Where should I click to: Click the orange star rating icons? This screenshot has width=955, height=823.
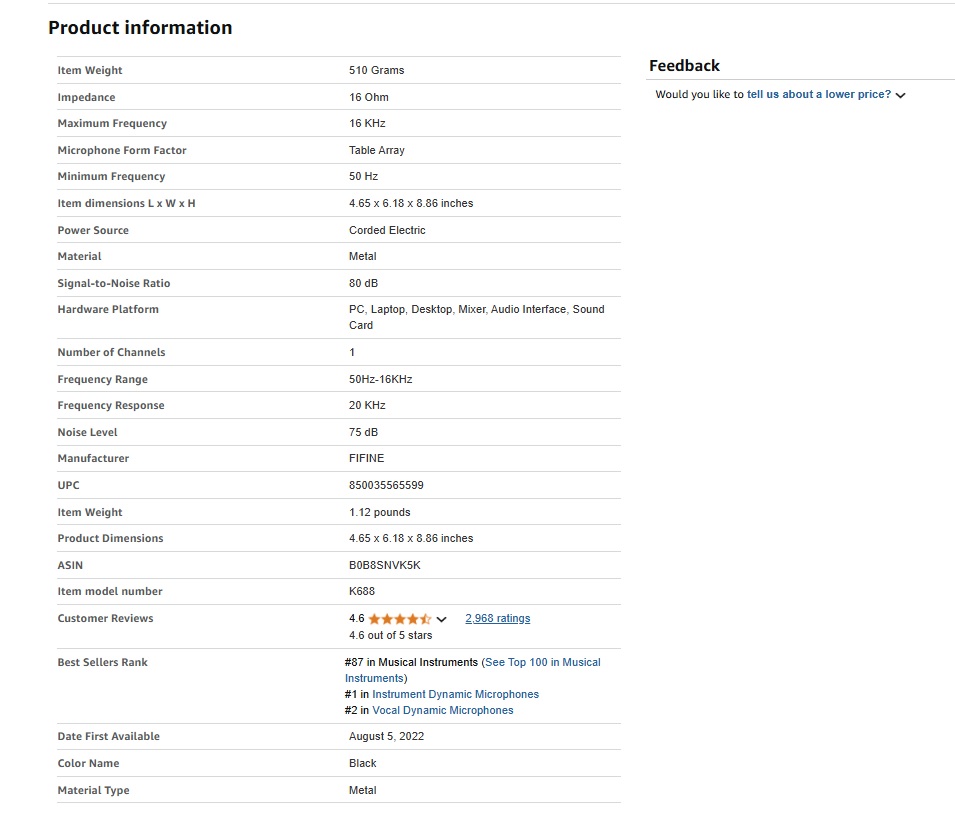(400, 619)
